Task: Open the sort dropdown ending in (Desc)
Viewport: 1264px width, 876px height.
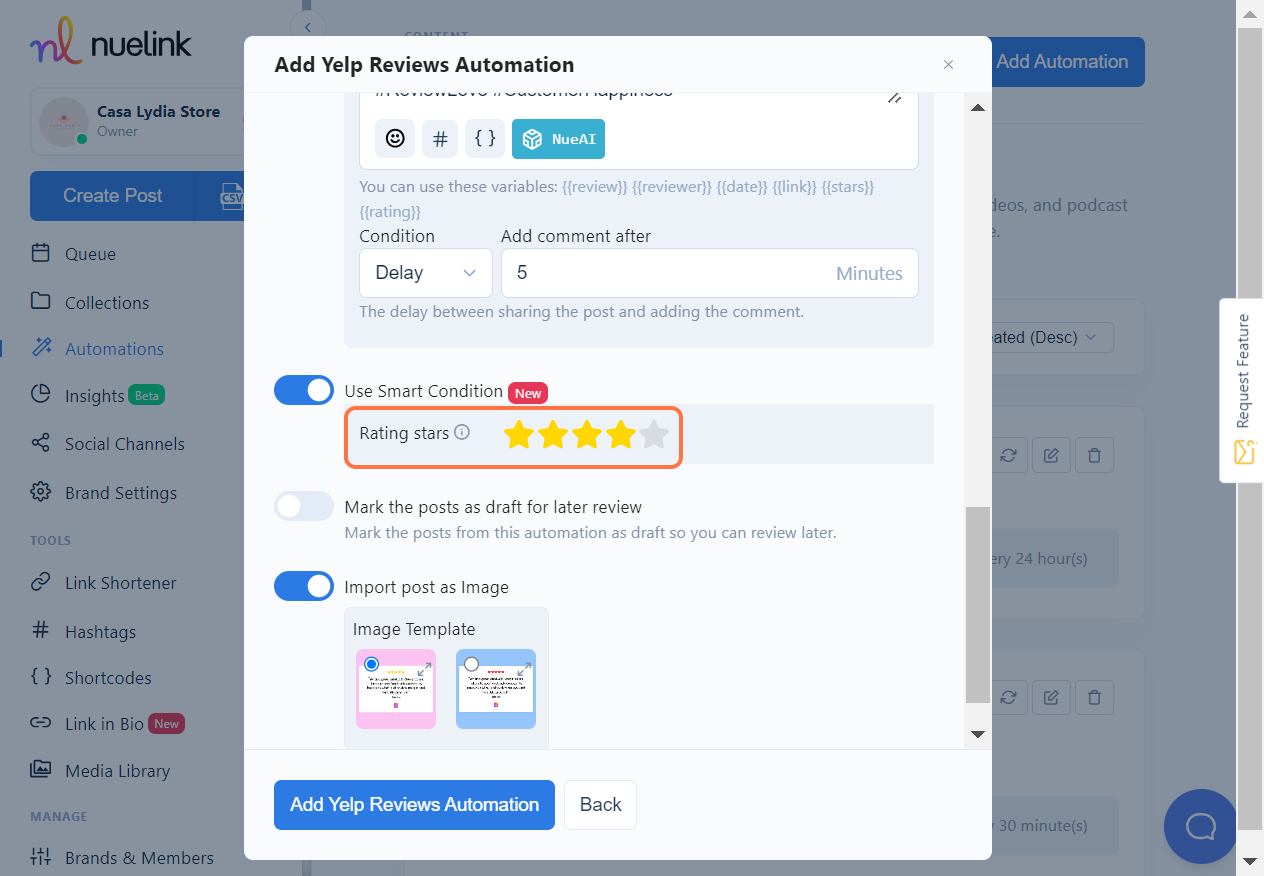Action: tap(1050, 338)
